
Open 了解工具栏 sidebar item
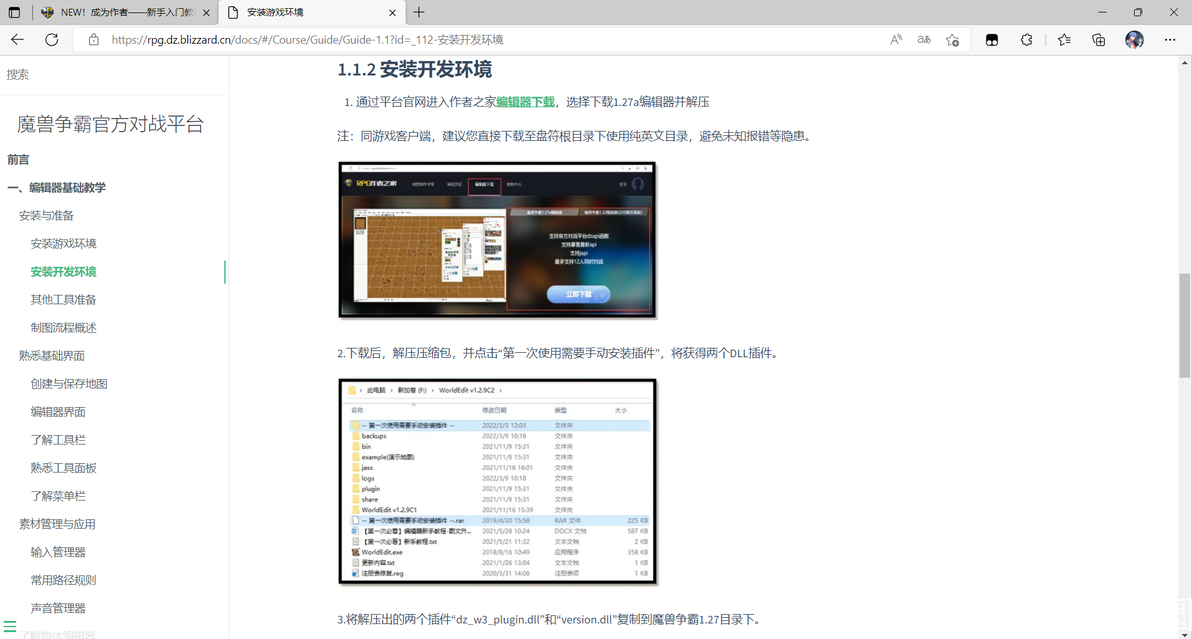click(58, 440)
